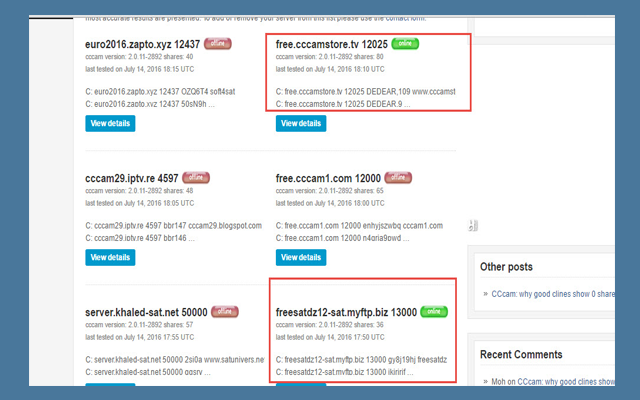This screenshot has width=640, height=400.
Task: Click 'last tested on July 14, 2016 18:05 UTC'
Action: 140,203
